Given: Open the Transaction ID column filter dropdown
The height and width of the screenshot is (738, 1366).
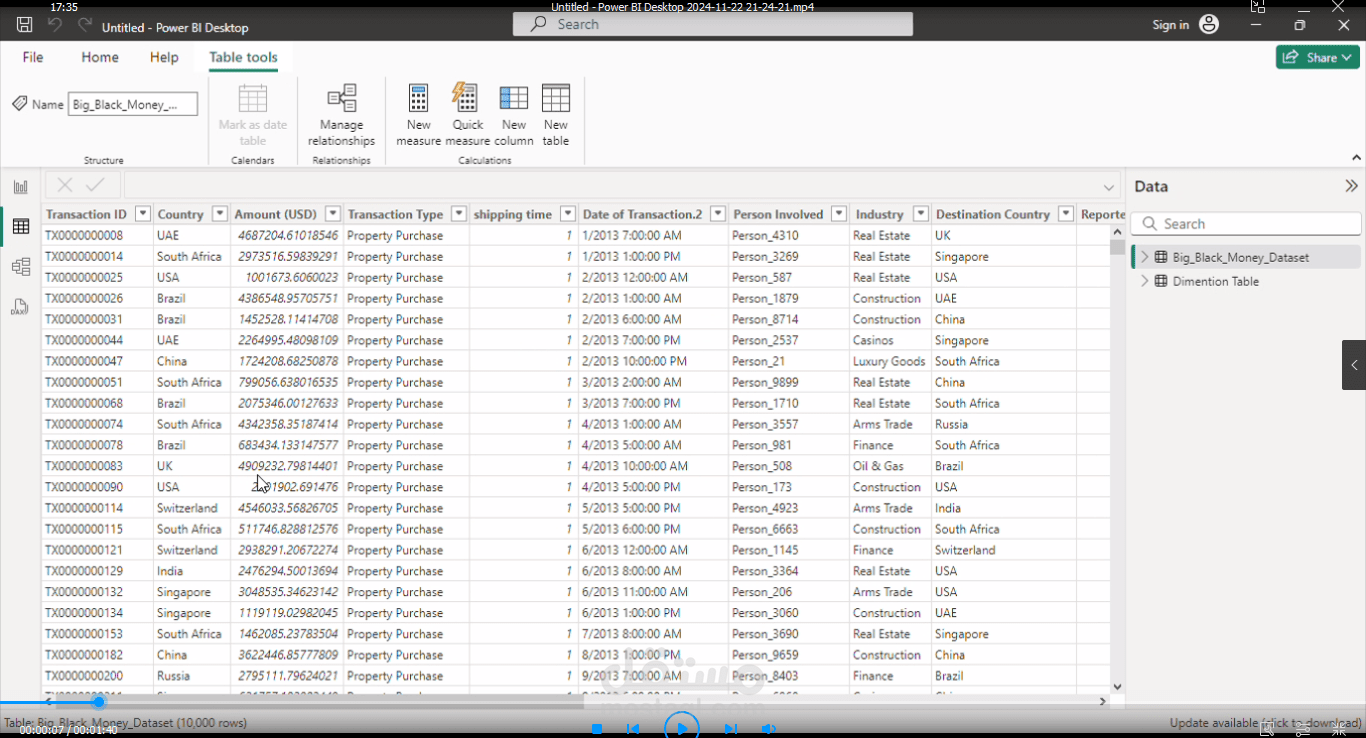Looking at the screenshot, I should [143, 214].
